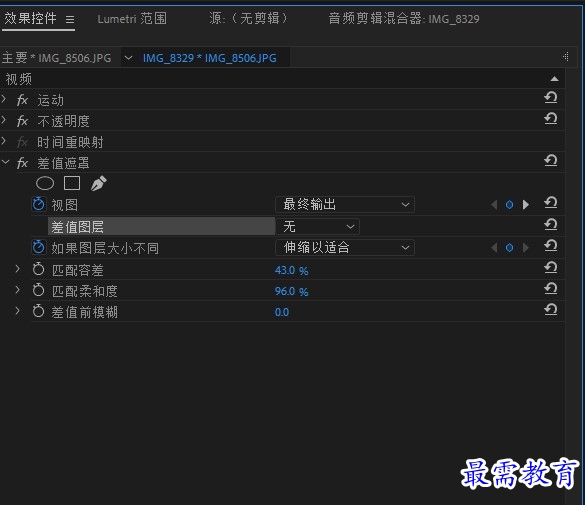The height and width of the screenshot is (505, 585).
Task: Select the 效果控件 tab
Action: tap(31, 18)
